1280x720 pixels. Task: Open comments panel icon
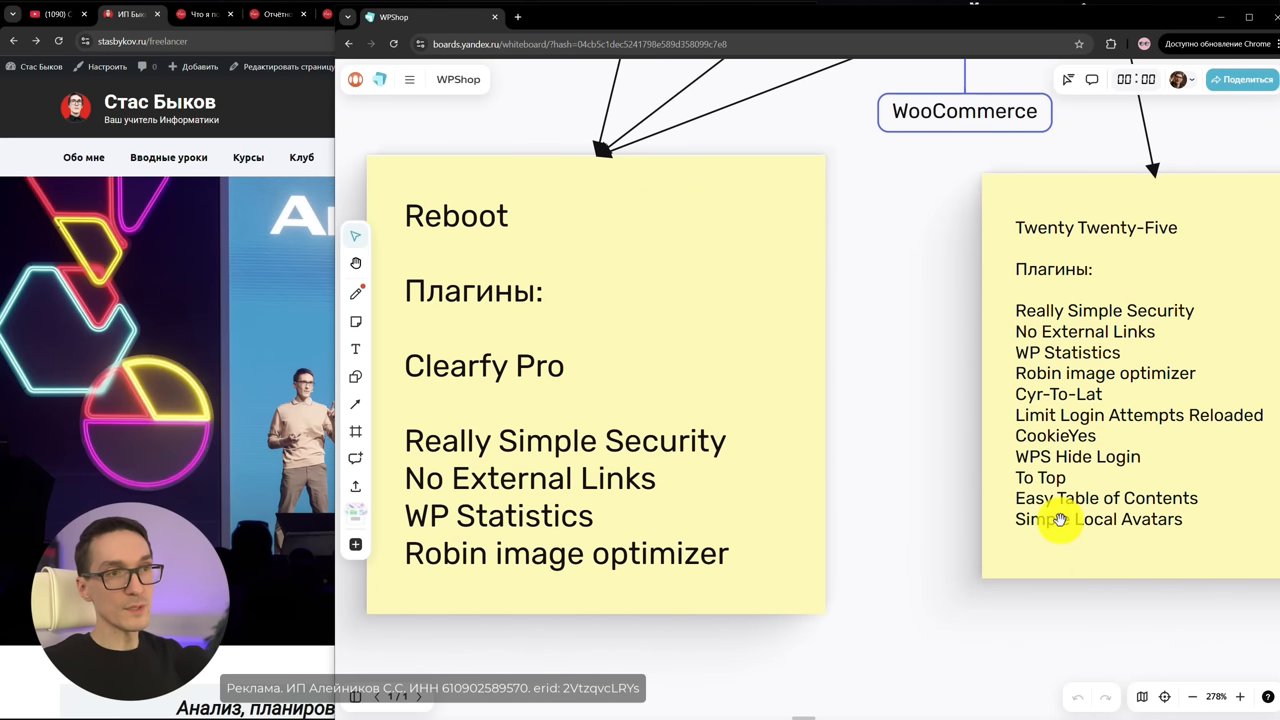(1092, 79)
